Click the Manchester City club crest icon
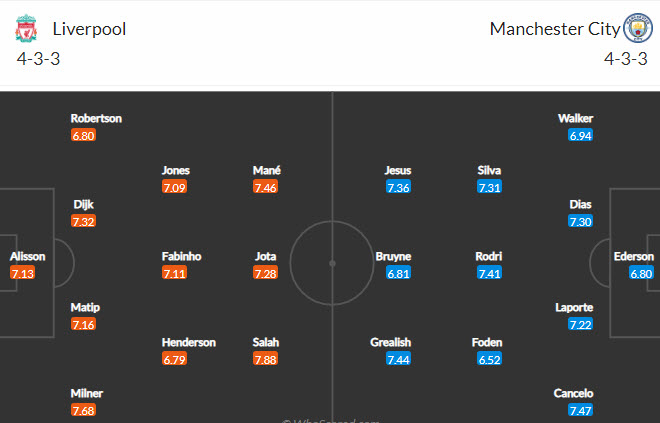660x423 pixels. coord(637,28)
